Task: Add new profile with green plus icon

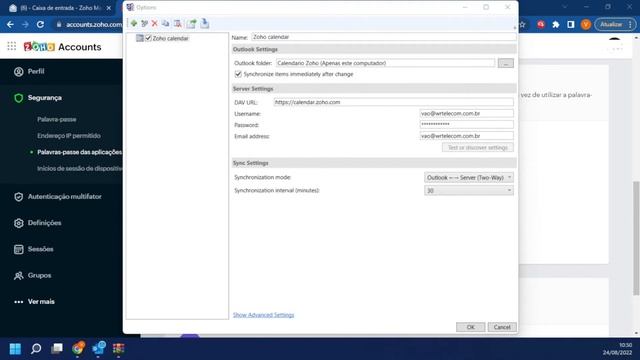Action: tap(133, 24)
